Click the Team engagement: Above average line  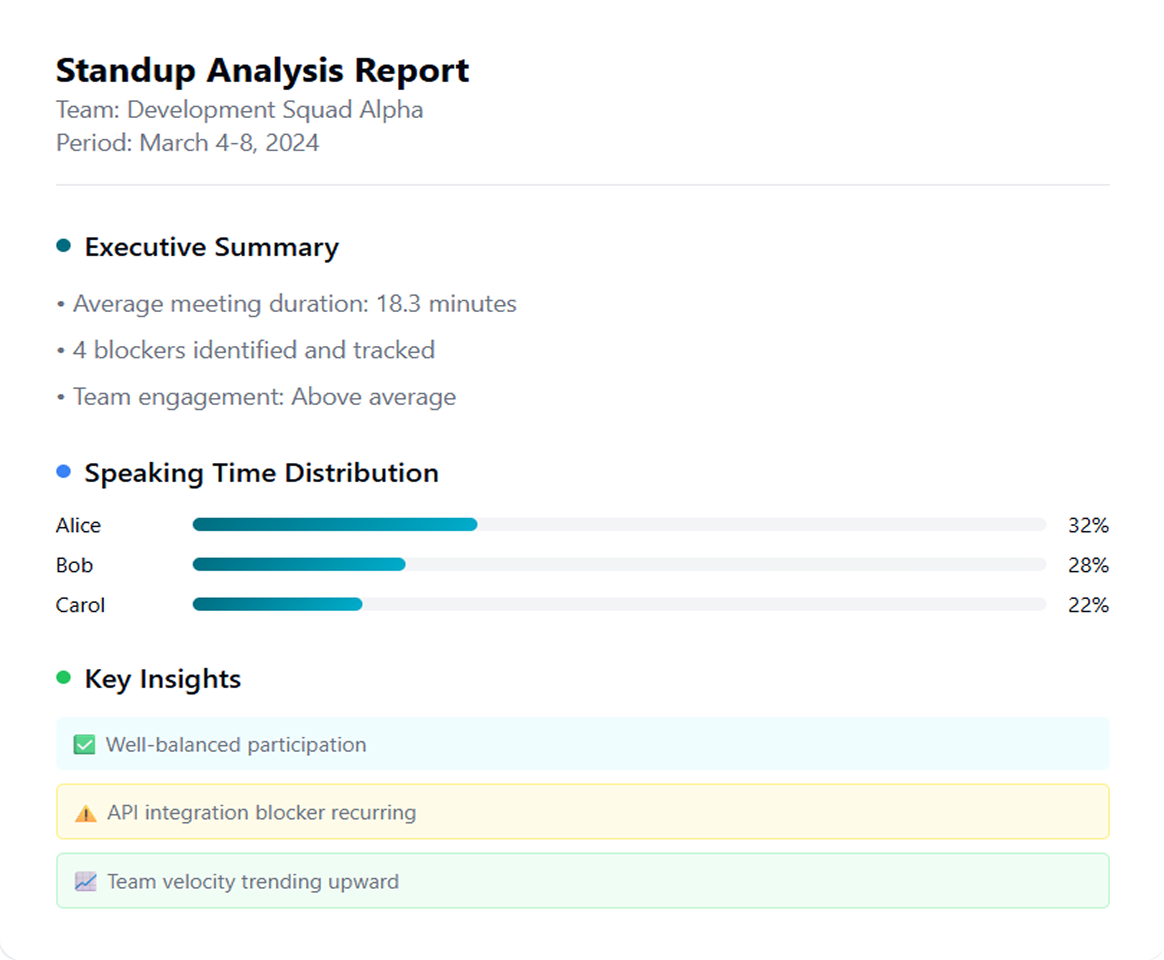coord(256,397)
